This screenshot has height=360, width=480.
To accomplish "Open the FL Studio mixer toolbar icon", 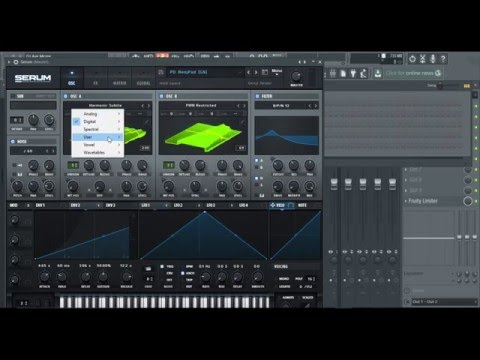I will click(333, 73).
